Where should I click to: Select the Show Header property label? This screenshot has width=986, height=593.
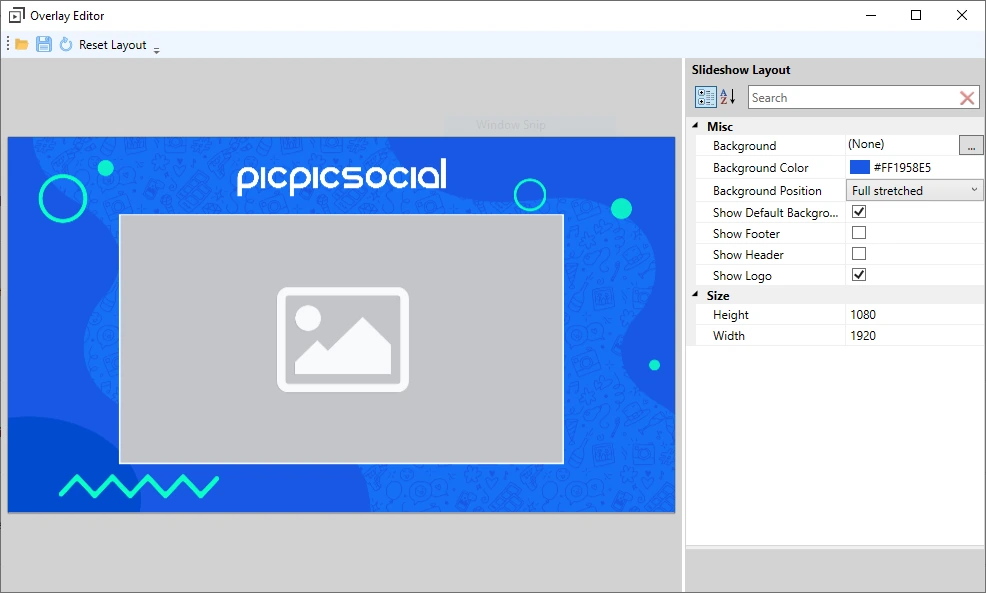pyautogui.click(x=748, y=255)
